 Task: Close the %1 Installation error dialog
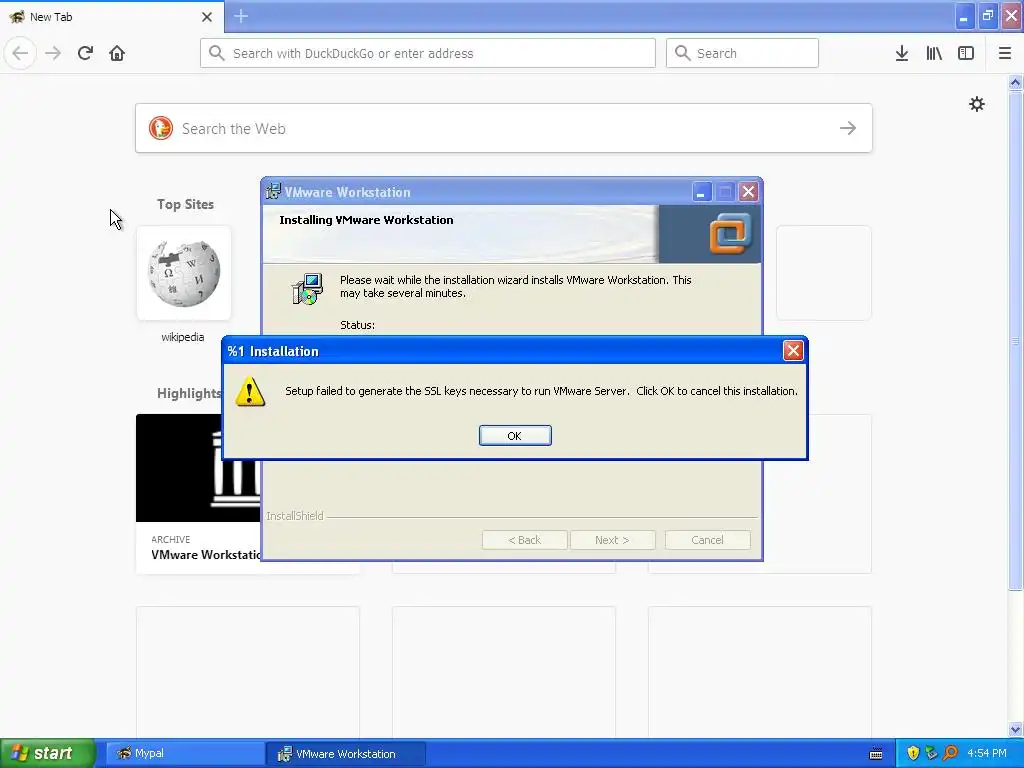tap(793, 351)
